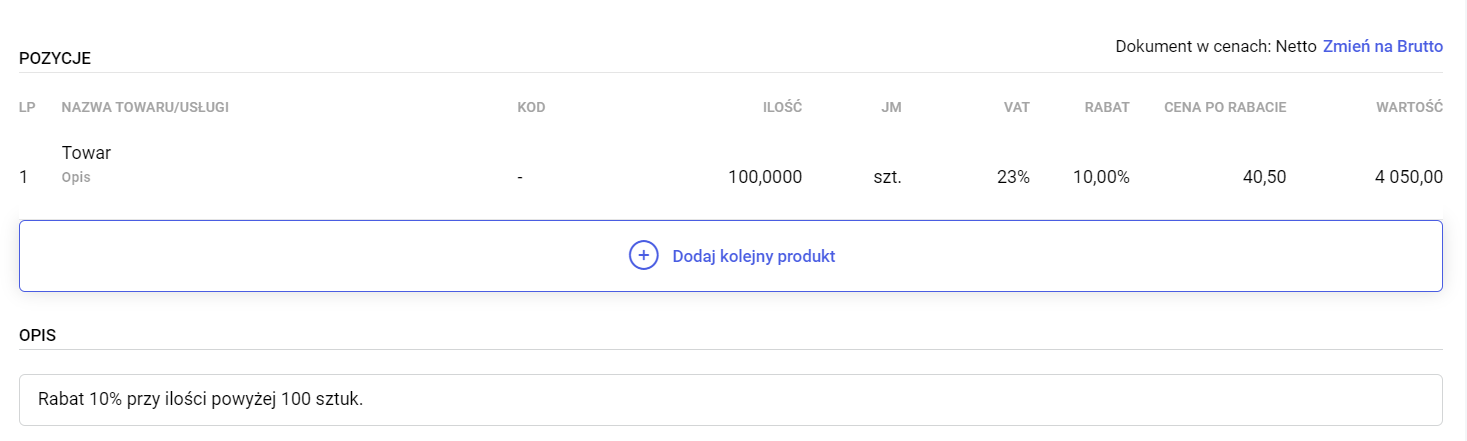The height and width of the screenshot is (441, 1467).
Task: Click the VAT value 23%
Action: (x=1013, y=177)
